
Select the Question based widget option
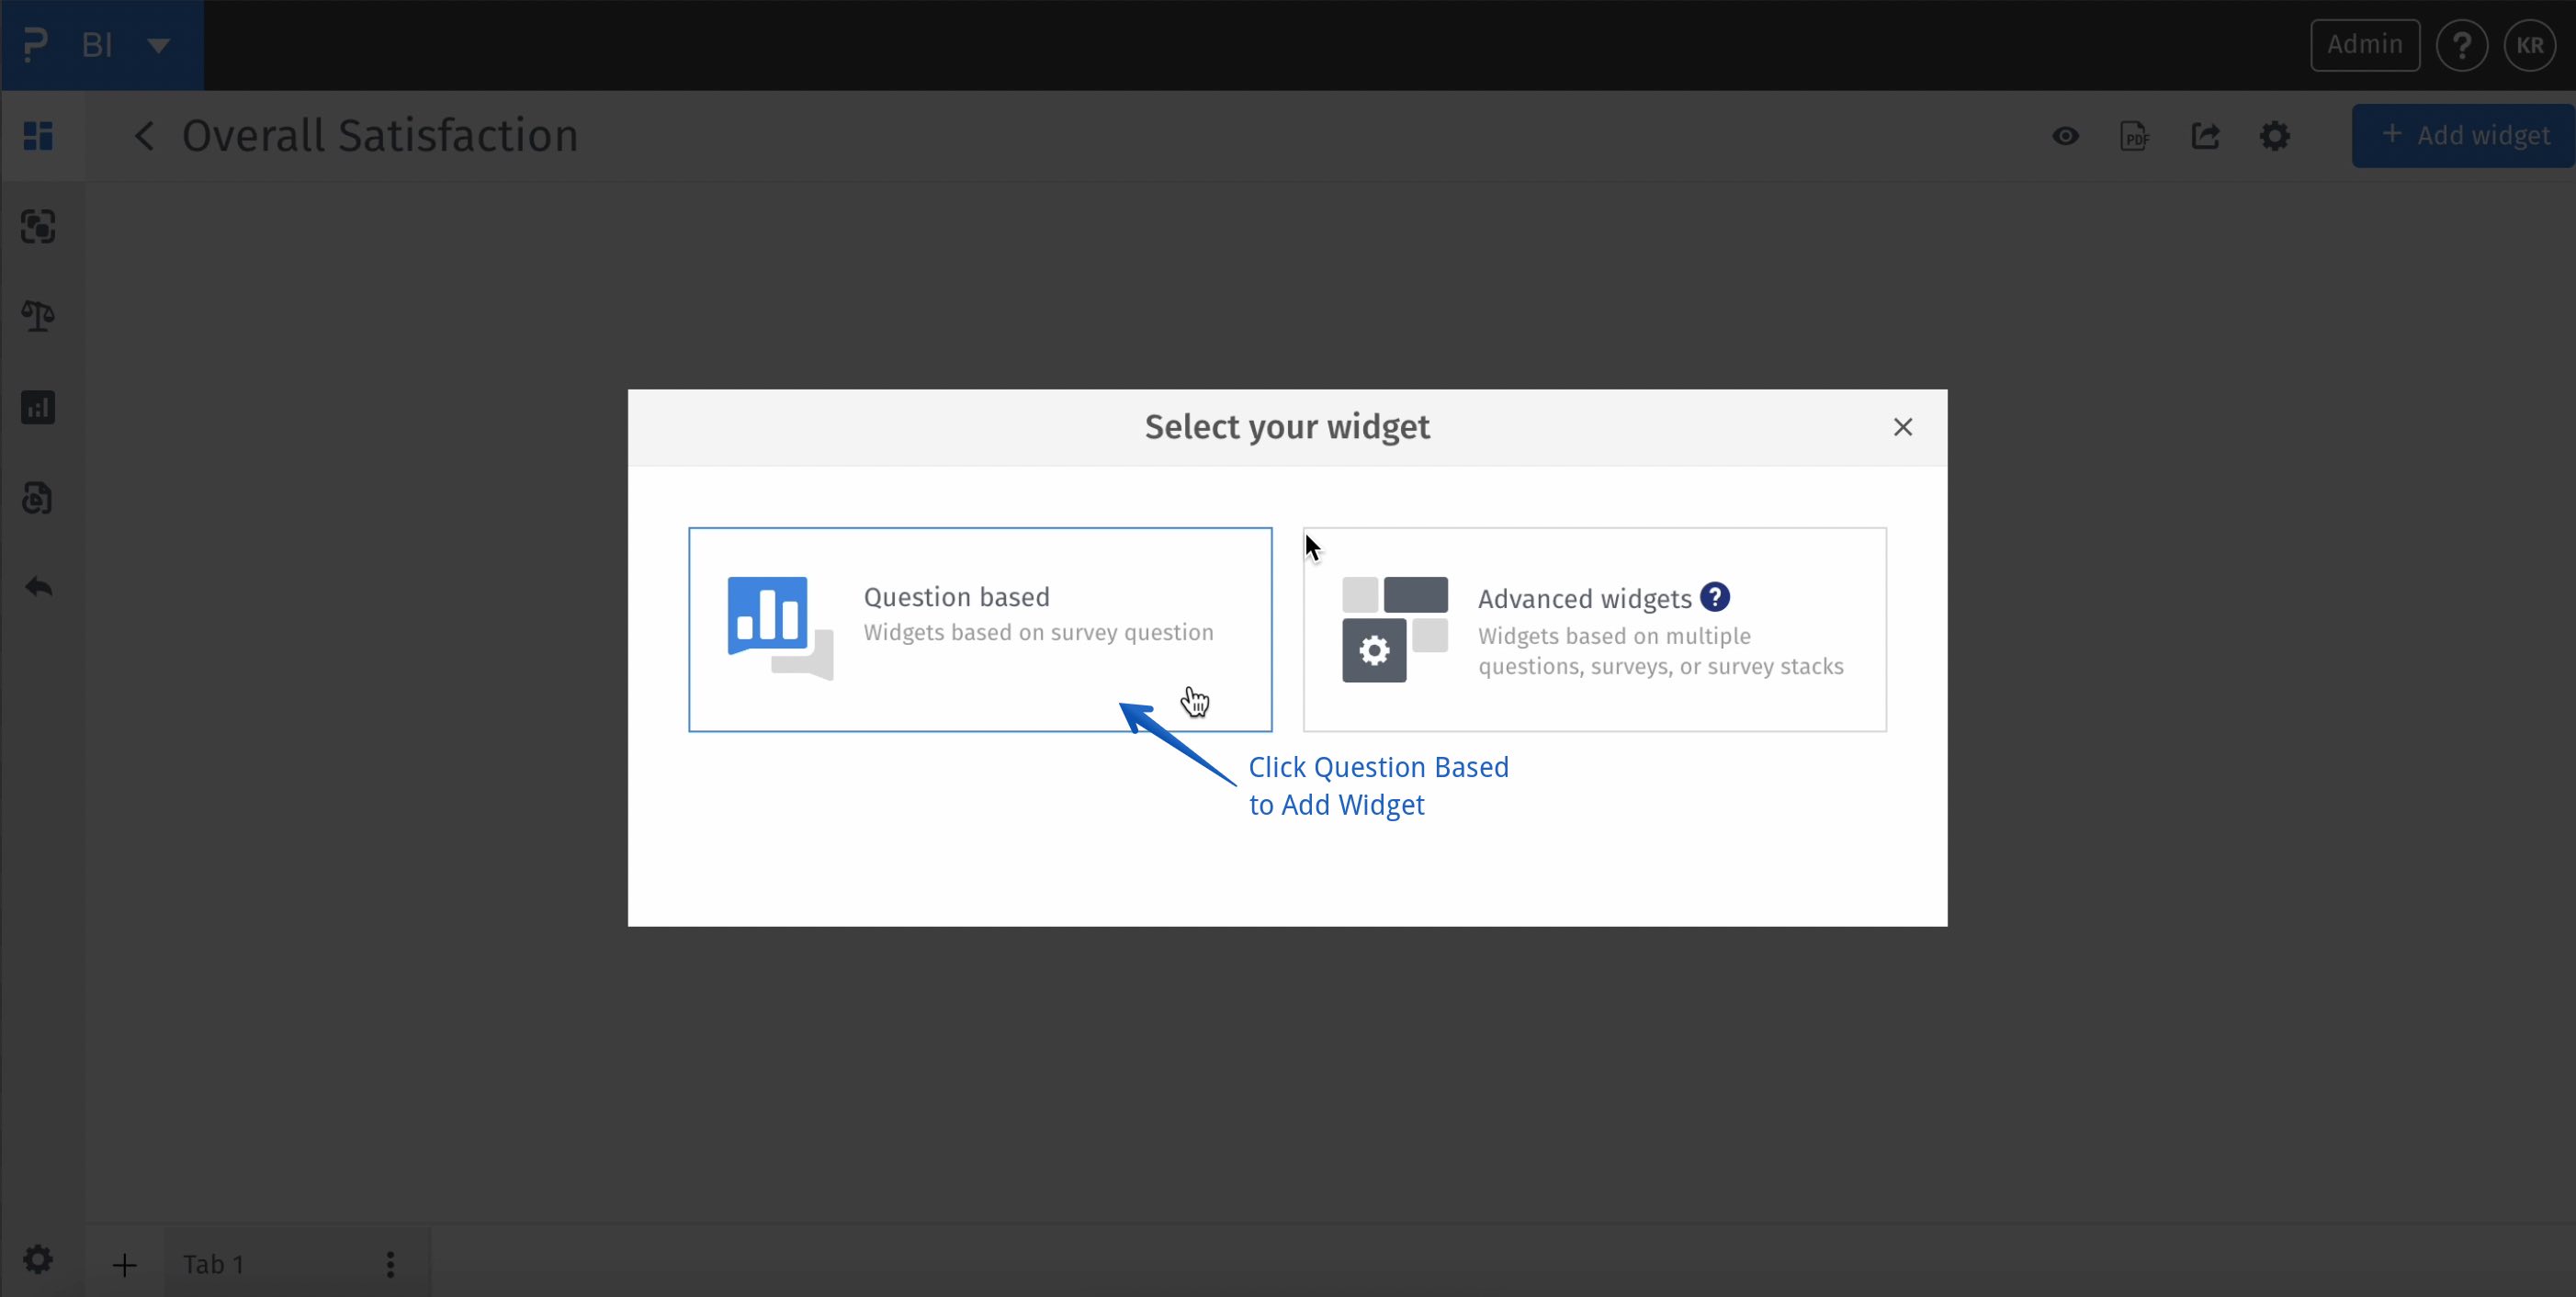pos(979,629)
